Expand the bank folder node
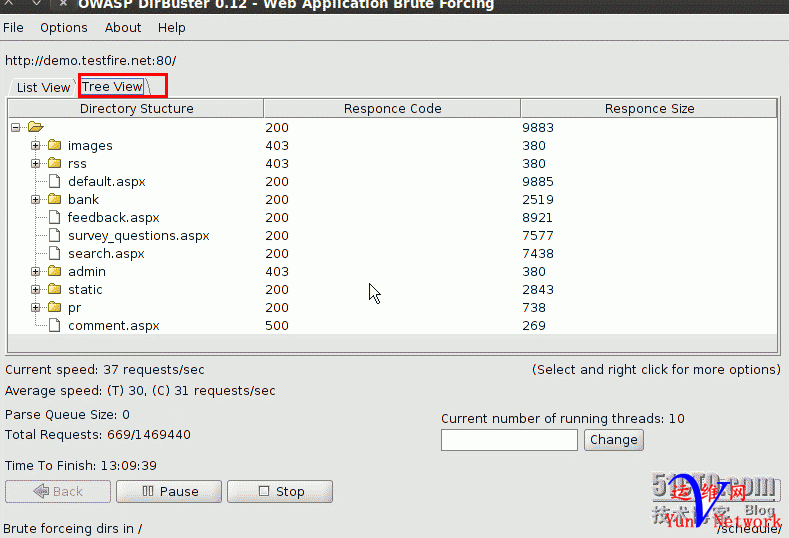 (x=35, y=200)
